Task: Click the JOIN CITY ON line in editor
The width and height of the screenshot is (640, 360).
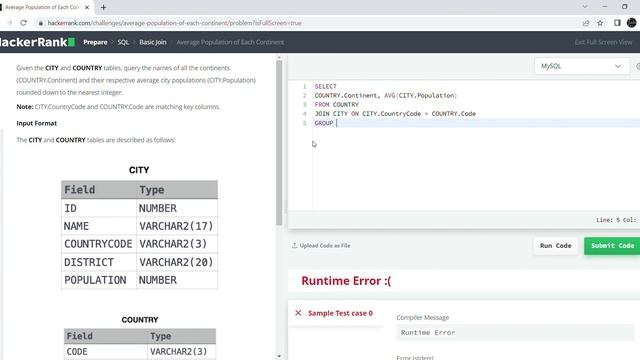Action: tap(395, 114)
